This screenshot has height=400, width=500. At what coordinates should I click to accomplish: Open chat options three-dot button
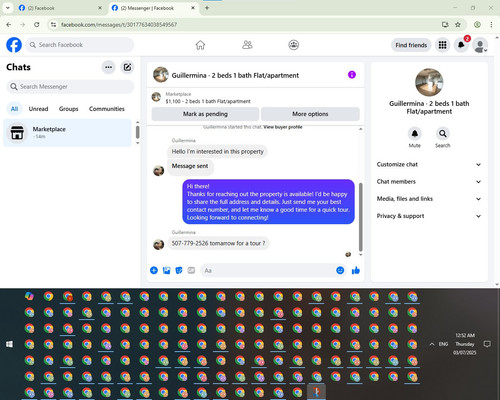click(108, 67)
